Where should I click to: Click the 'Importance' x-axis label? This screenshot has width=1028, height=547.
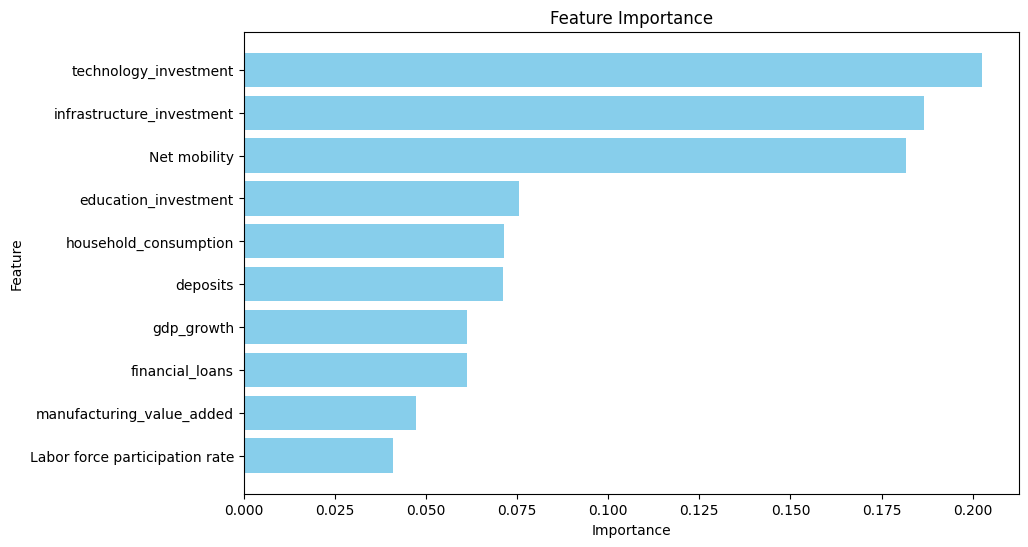click(631, 530)
